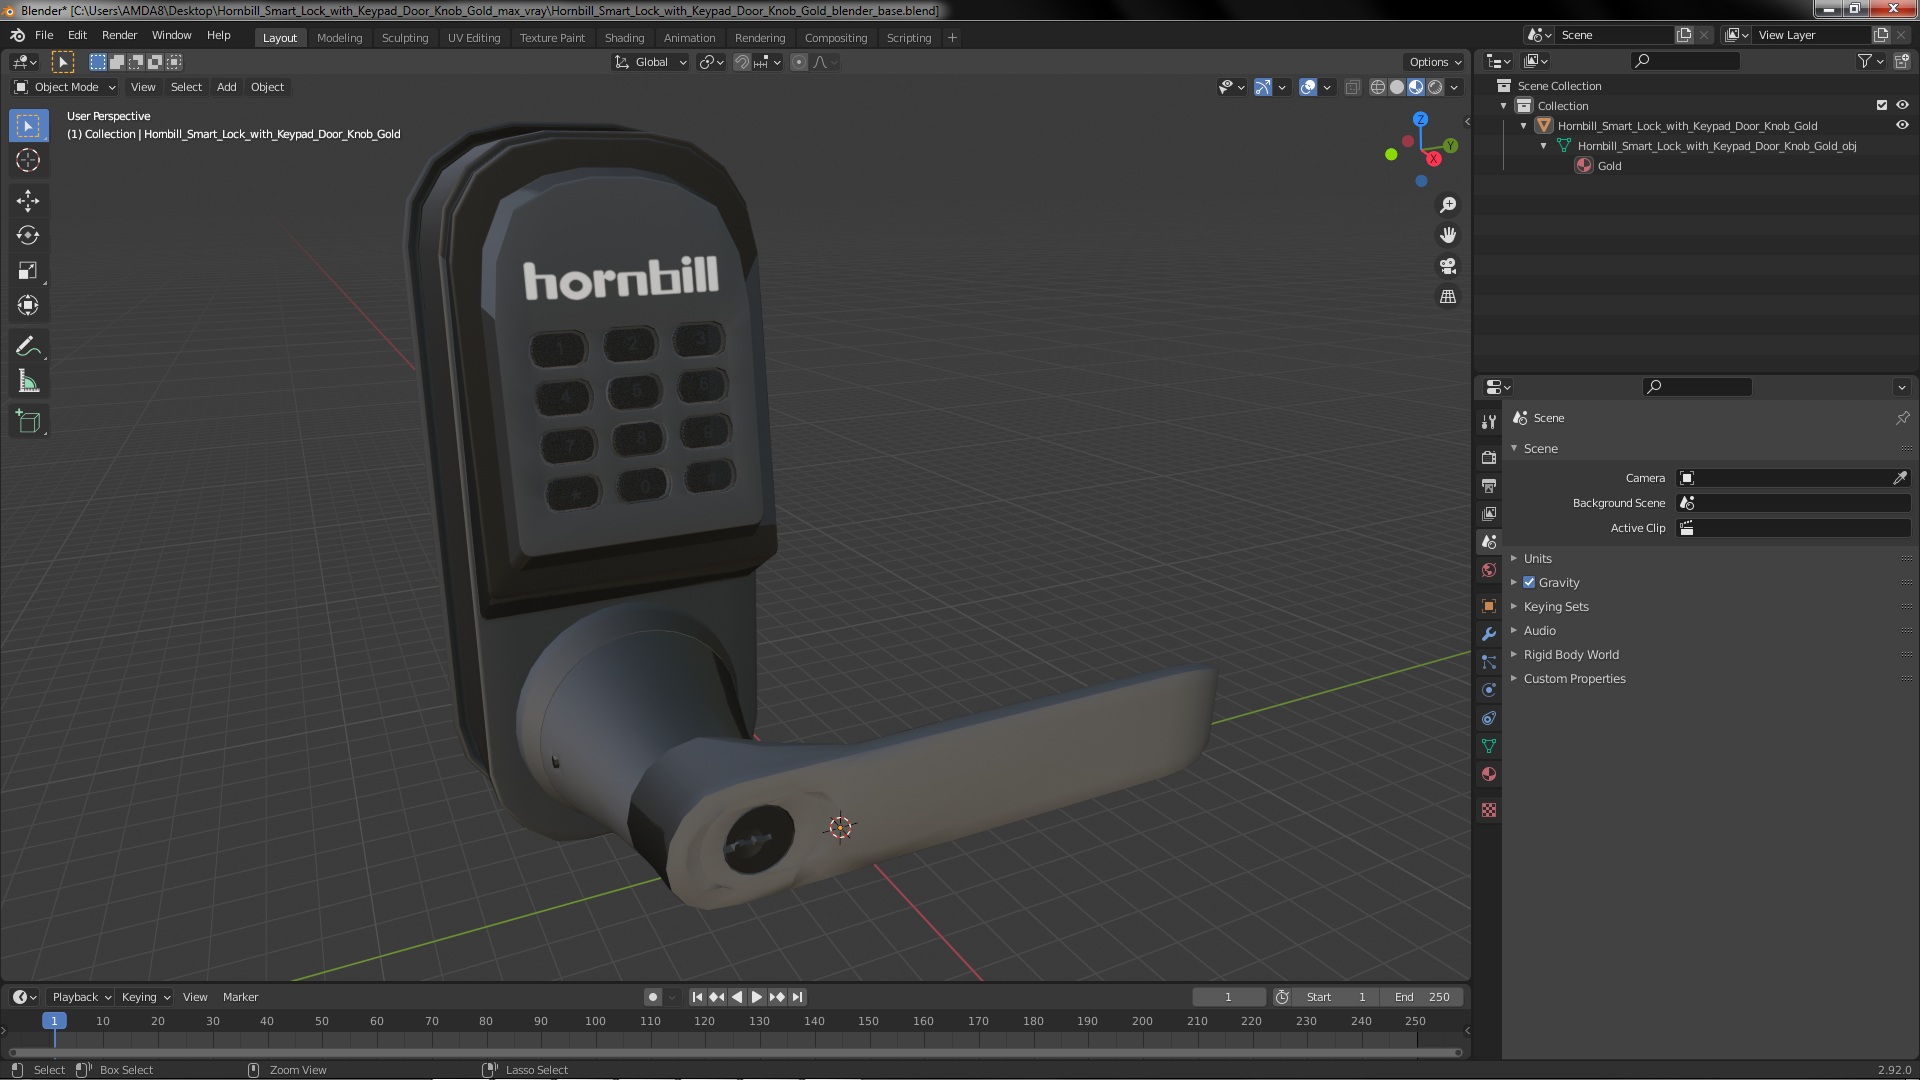The height and width of the screenshot is (1080, 1920).
Task: Select the Move tool
Action: (28, 201)
